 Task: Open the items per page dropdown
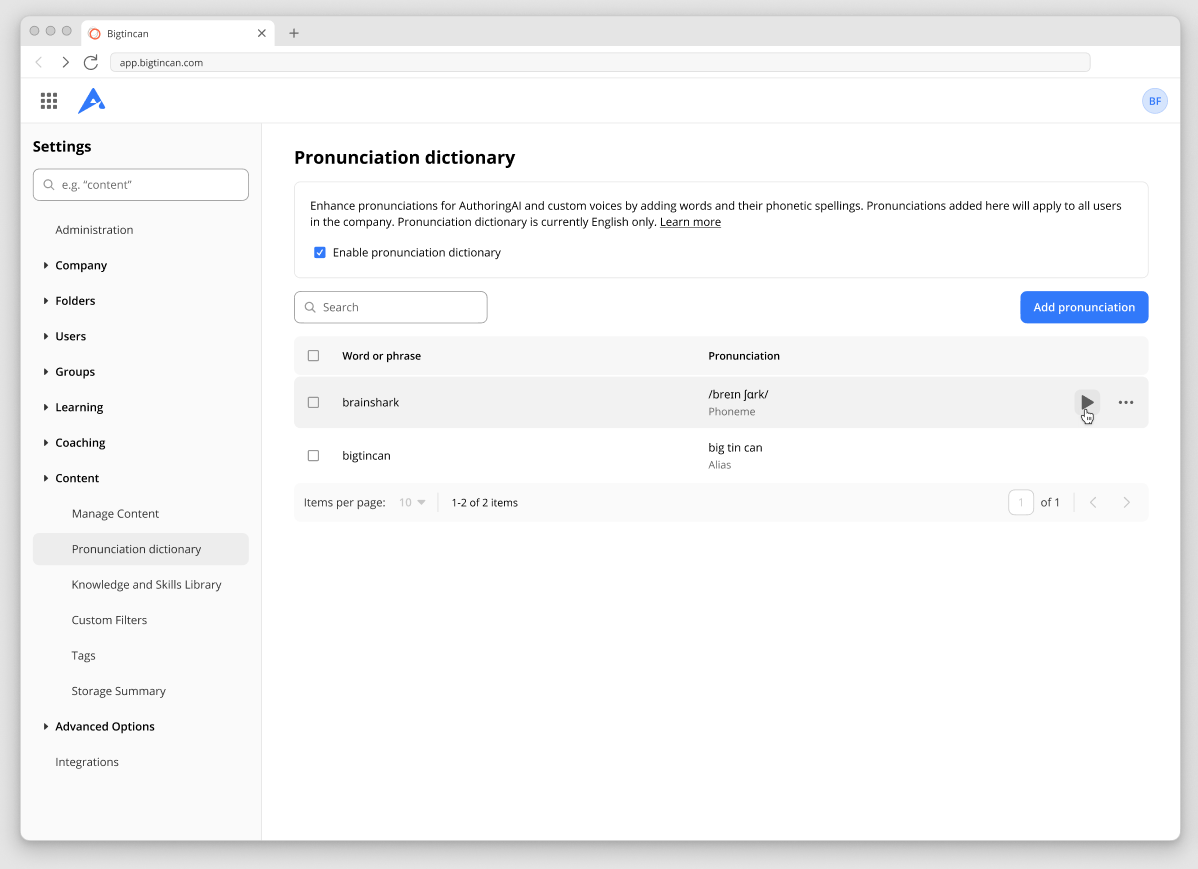pos(413,502)
